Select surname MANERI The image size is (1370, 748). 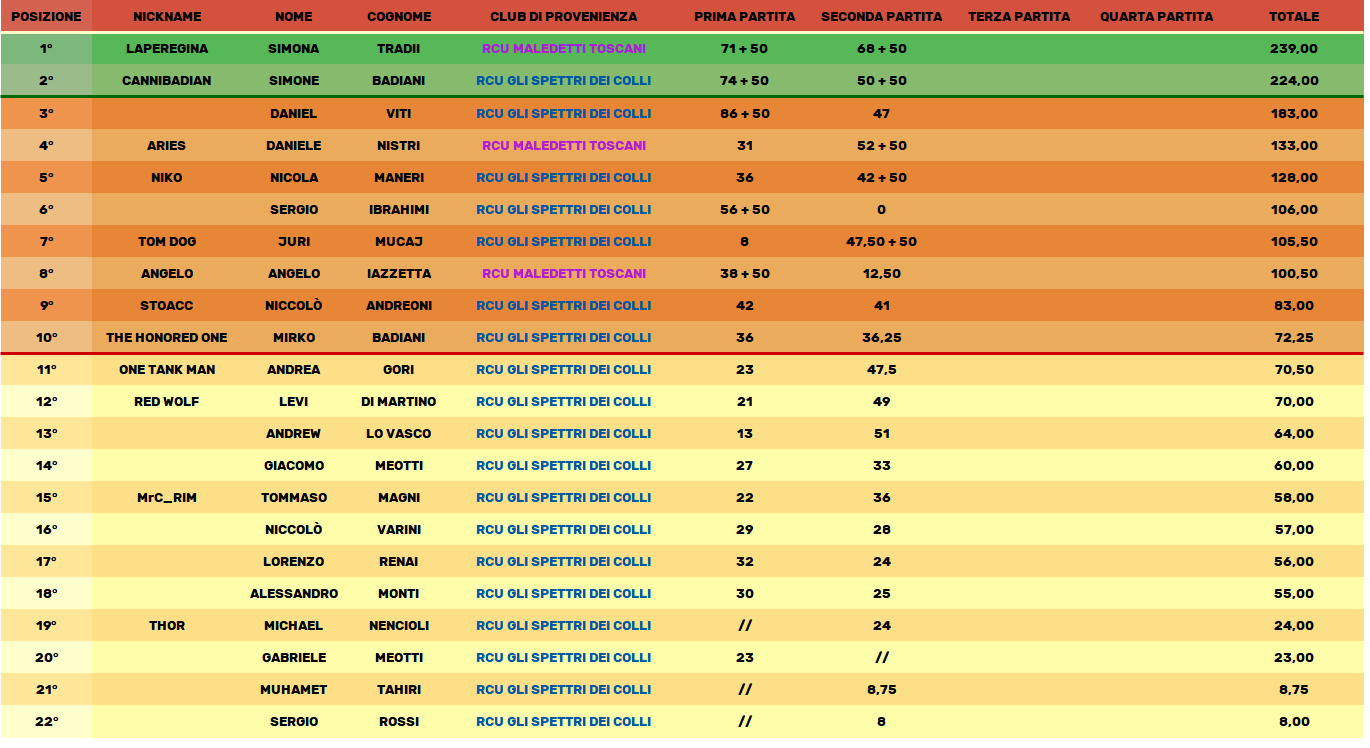click(399, 178)
